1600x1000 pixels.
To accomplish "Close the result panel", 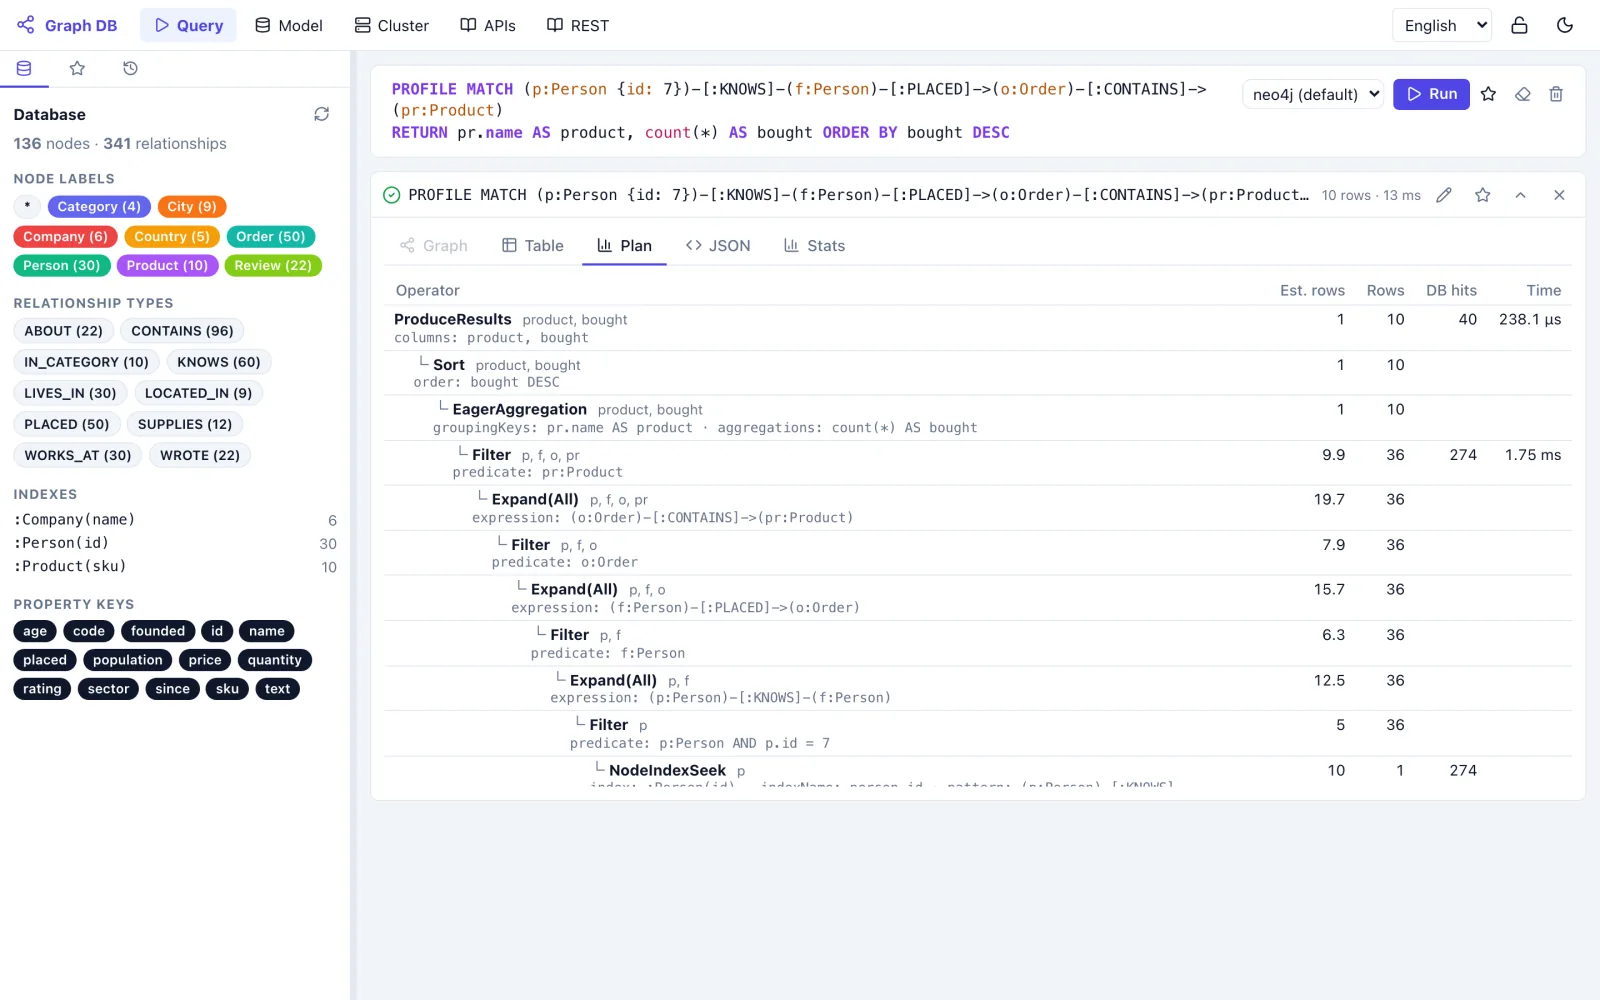I will pyautogui.click(x=1559, y=195).
